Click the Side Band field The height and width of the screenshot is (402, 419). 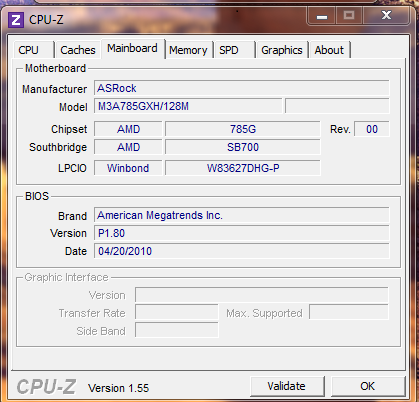177,331
